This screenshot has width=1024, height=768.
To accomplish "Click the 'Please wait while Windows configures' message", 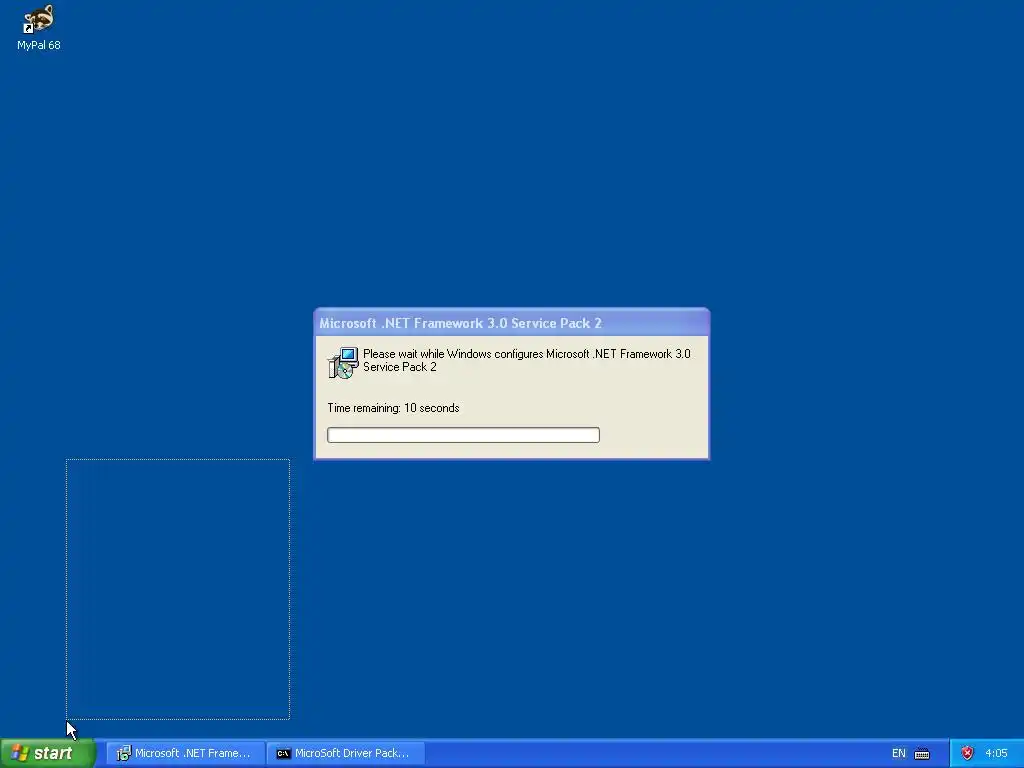I will point(526,360).
